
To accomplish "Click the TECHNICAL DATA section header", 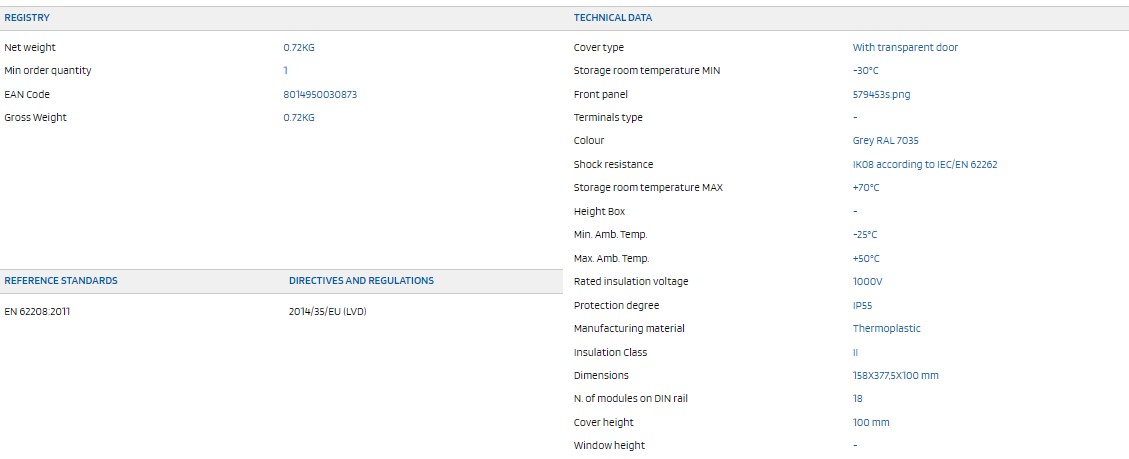I will pos(613,18).
